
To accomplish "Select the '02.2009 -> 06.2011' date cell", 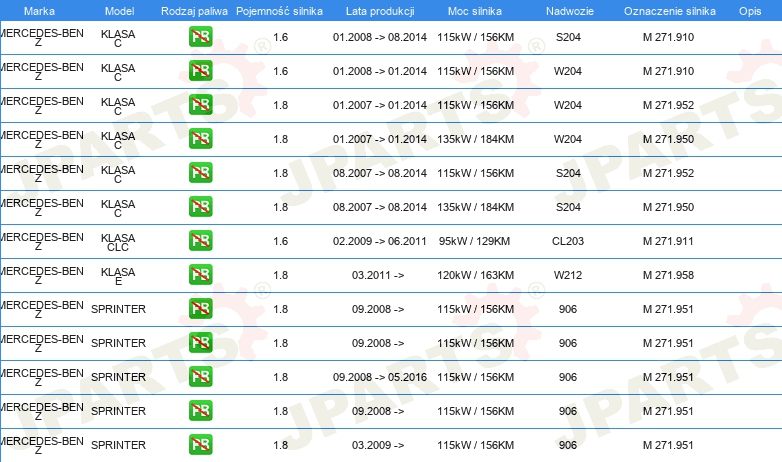I will pyautogui.click(x=380, y=241).
